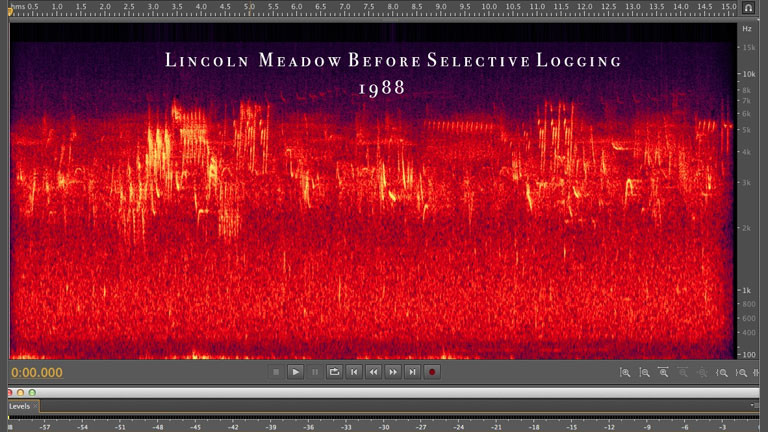Click the Rewind button

374,372
